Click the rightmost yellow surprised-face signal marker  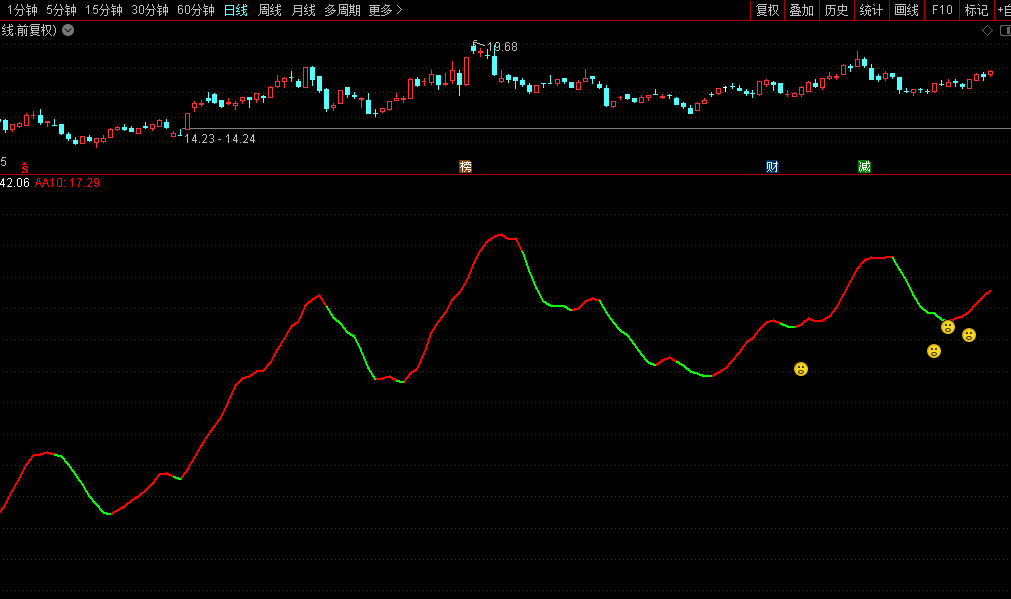tap(969, 335)
